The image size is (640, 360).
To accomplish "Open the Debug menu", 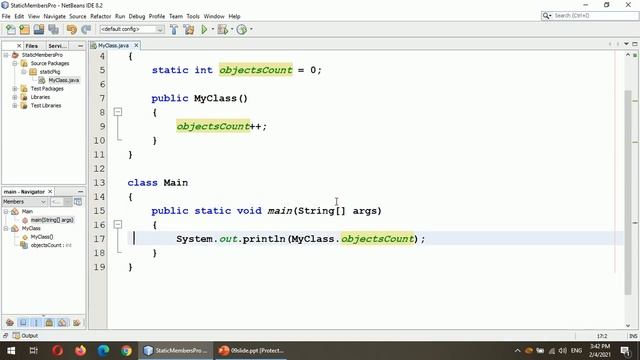I will pos(137,16).
